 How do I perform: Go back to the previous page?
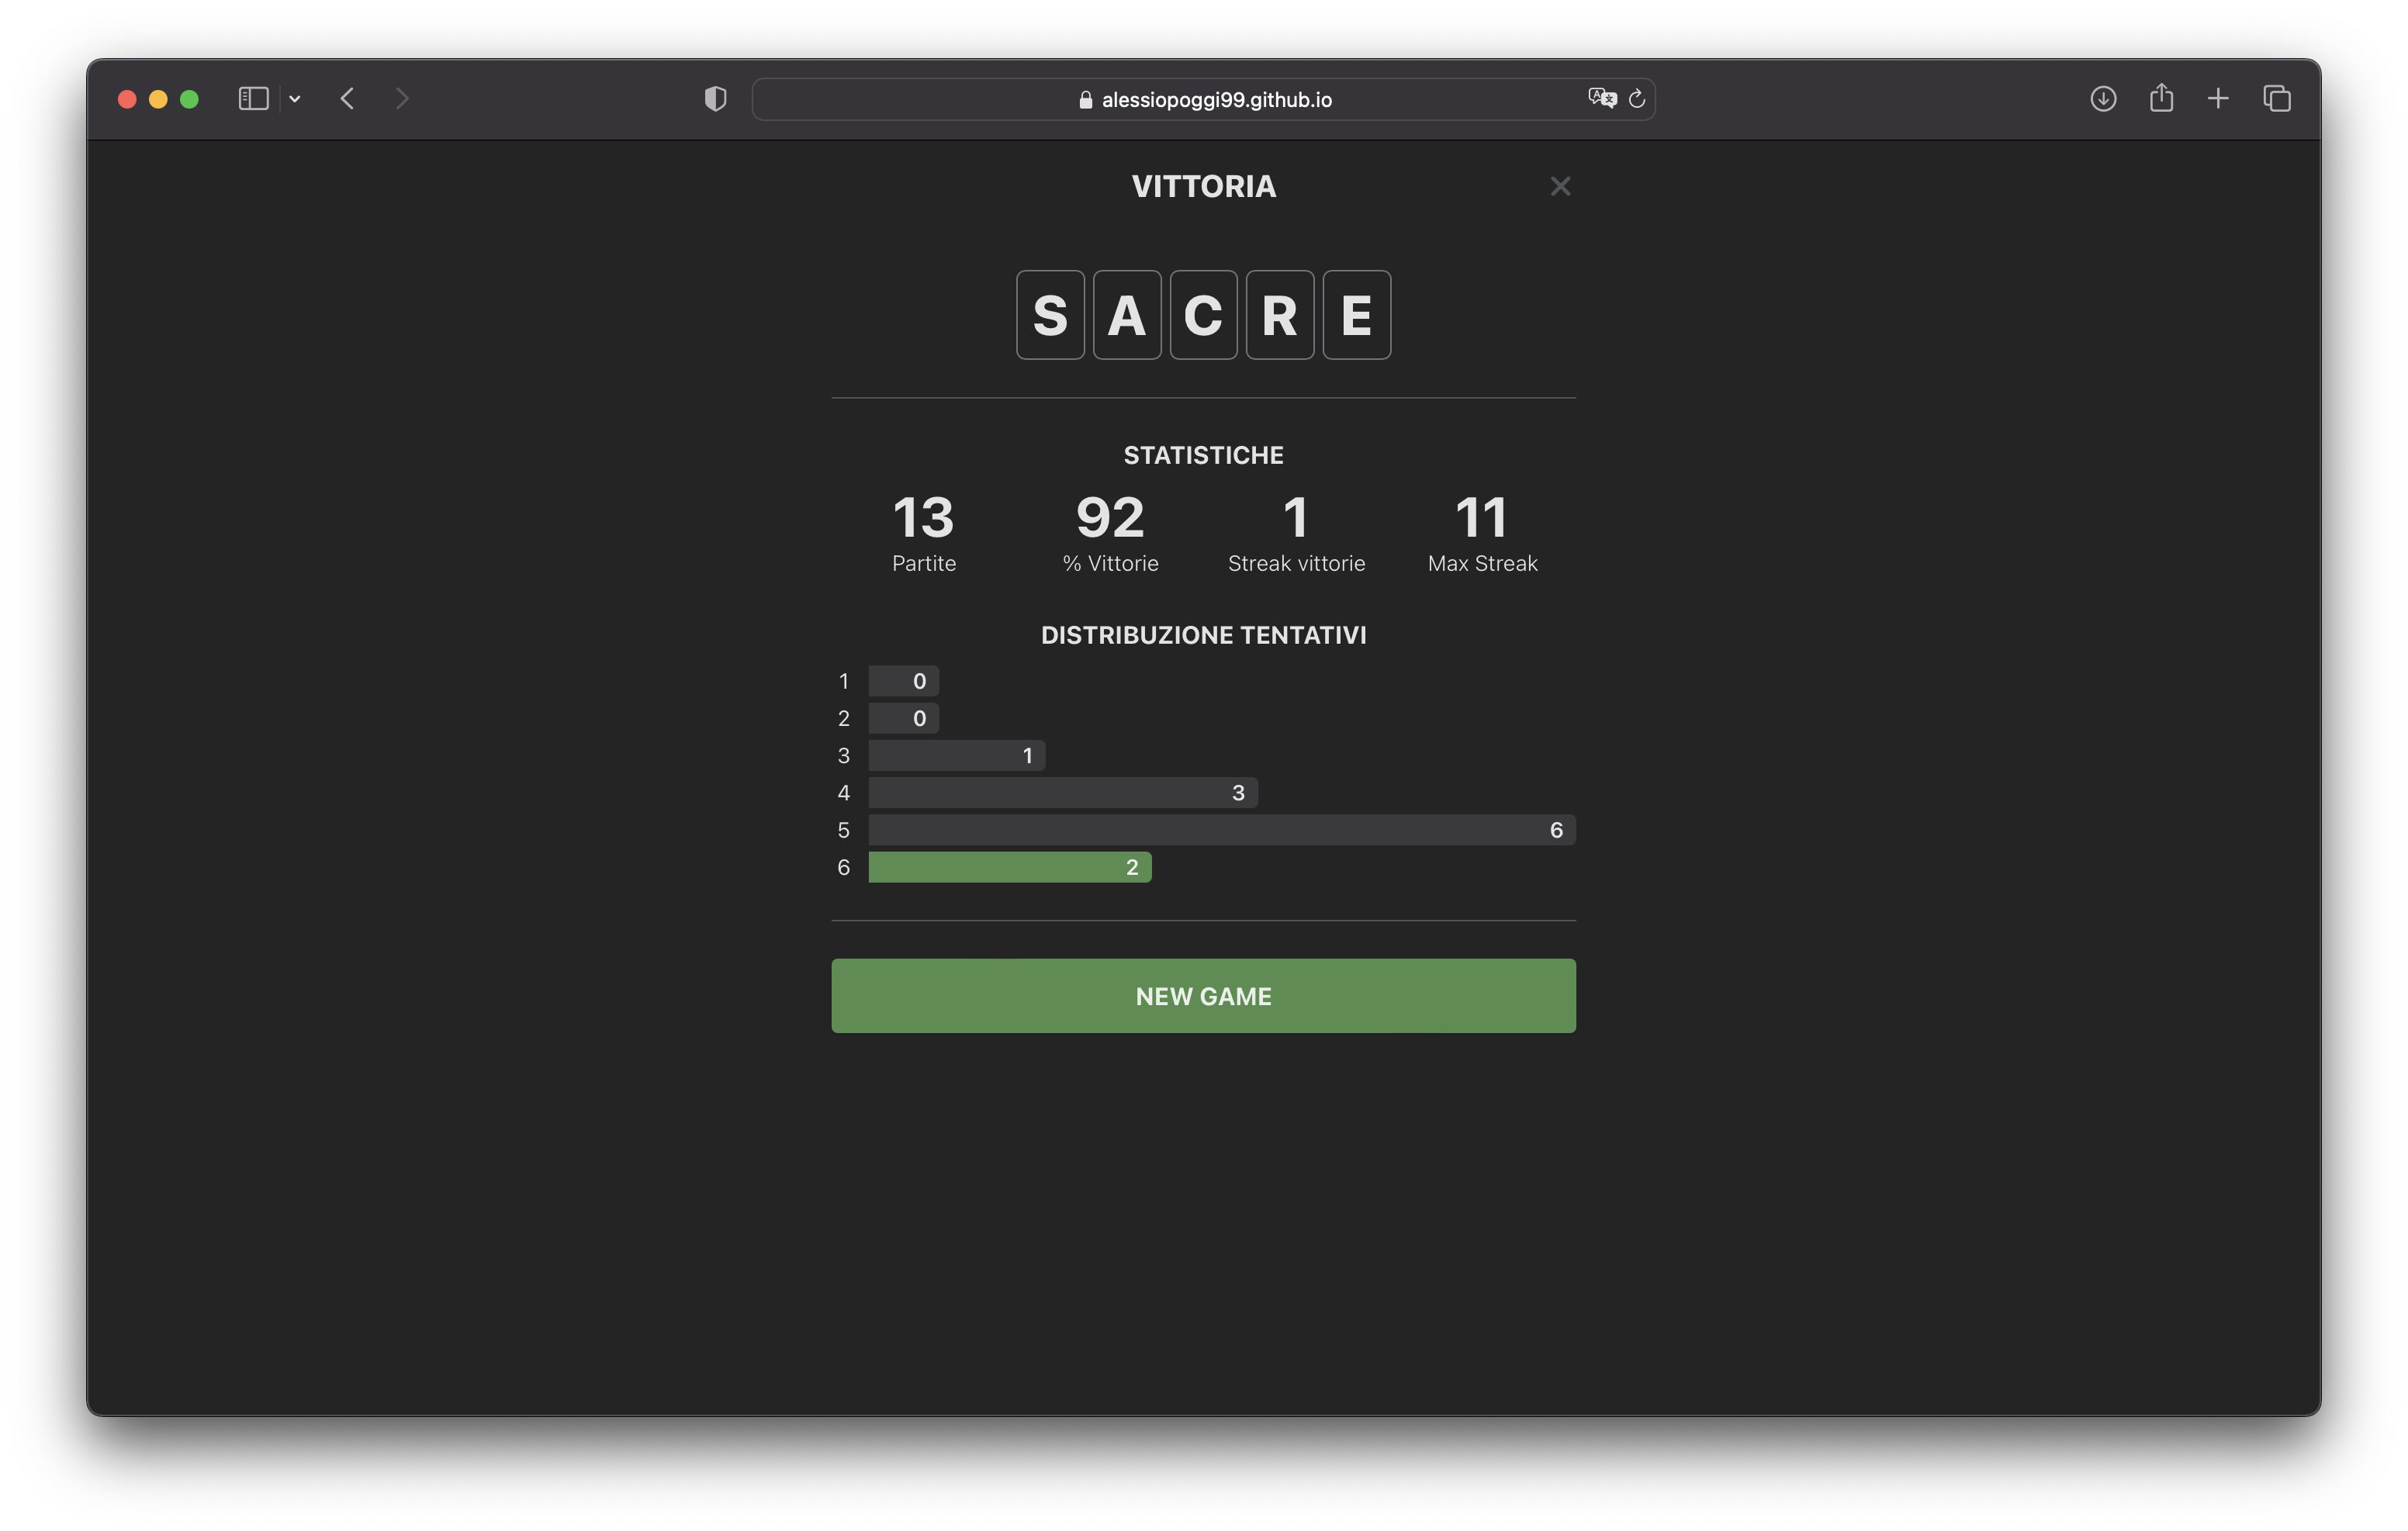pos(347,99)
